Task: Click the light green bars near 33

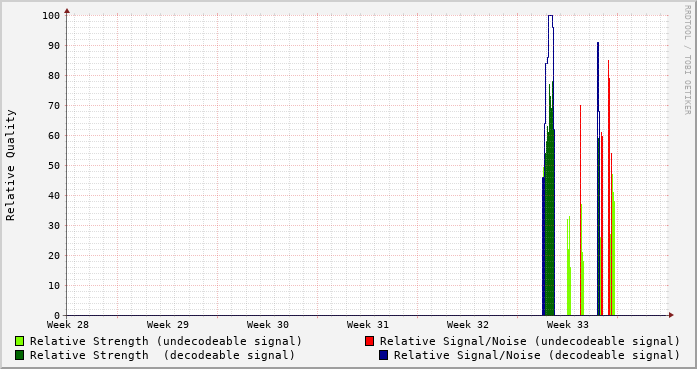Action: coord(569,266)
